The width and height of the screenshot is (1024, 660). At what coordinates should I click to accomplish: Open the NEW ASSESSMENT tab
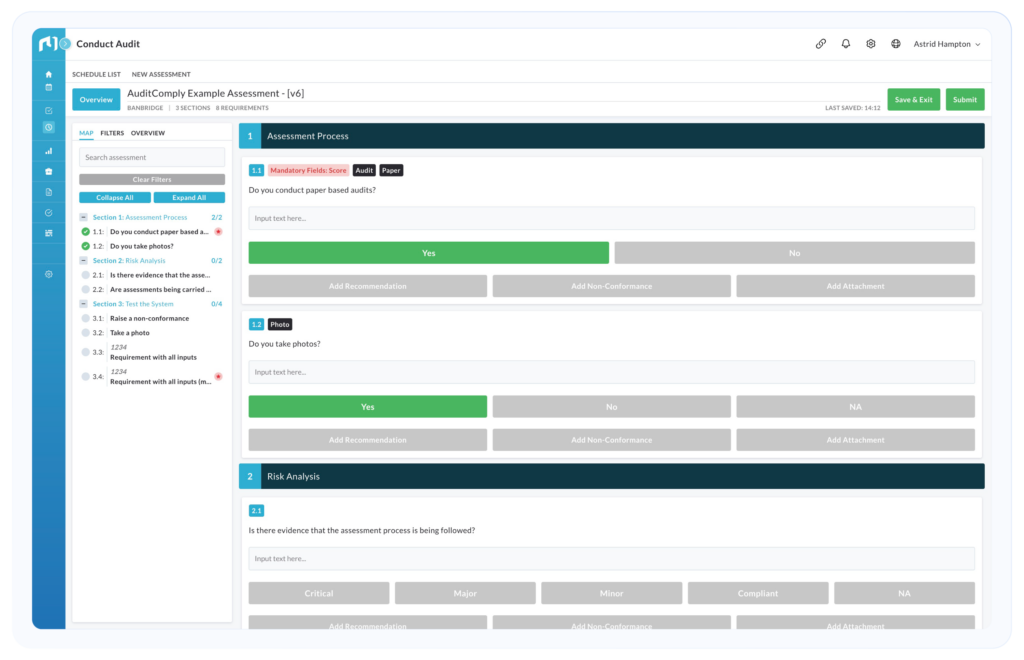161,74
